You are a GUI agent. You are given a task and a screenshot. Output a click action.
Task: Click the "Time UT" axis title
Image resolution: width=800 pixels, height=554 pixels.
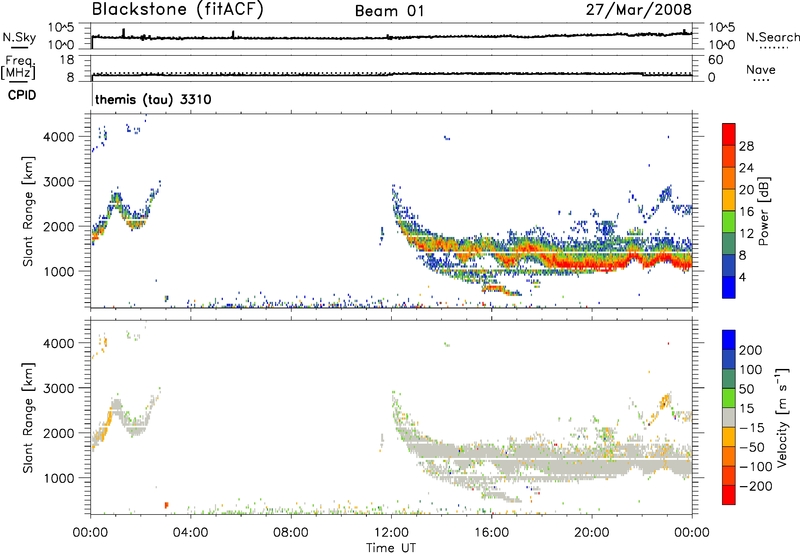tap(391, 548)
